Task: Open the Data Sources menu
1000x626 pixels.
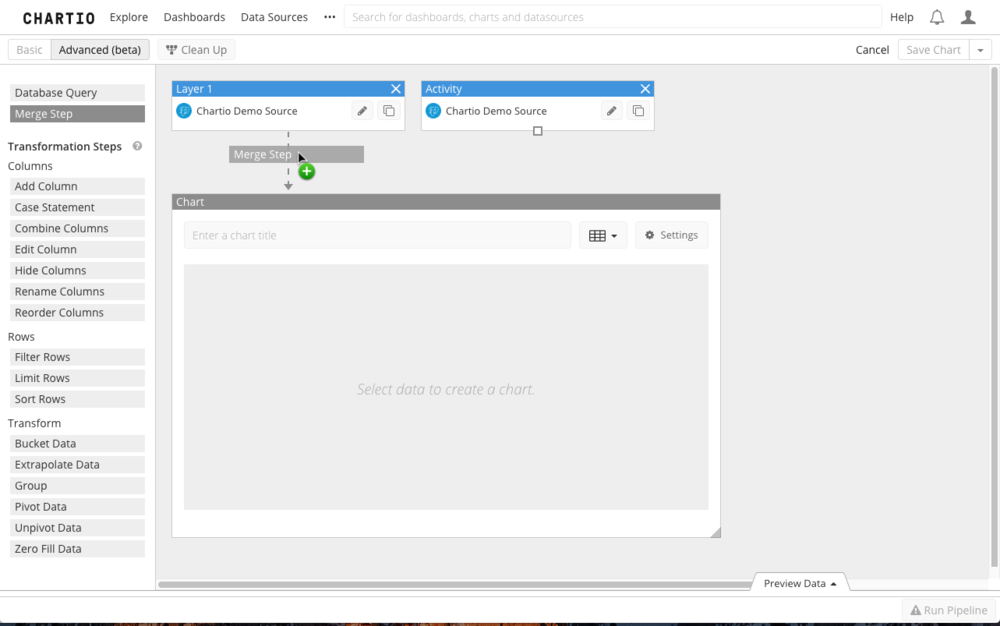Action: click(274, 17)
